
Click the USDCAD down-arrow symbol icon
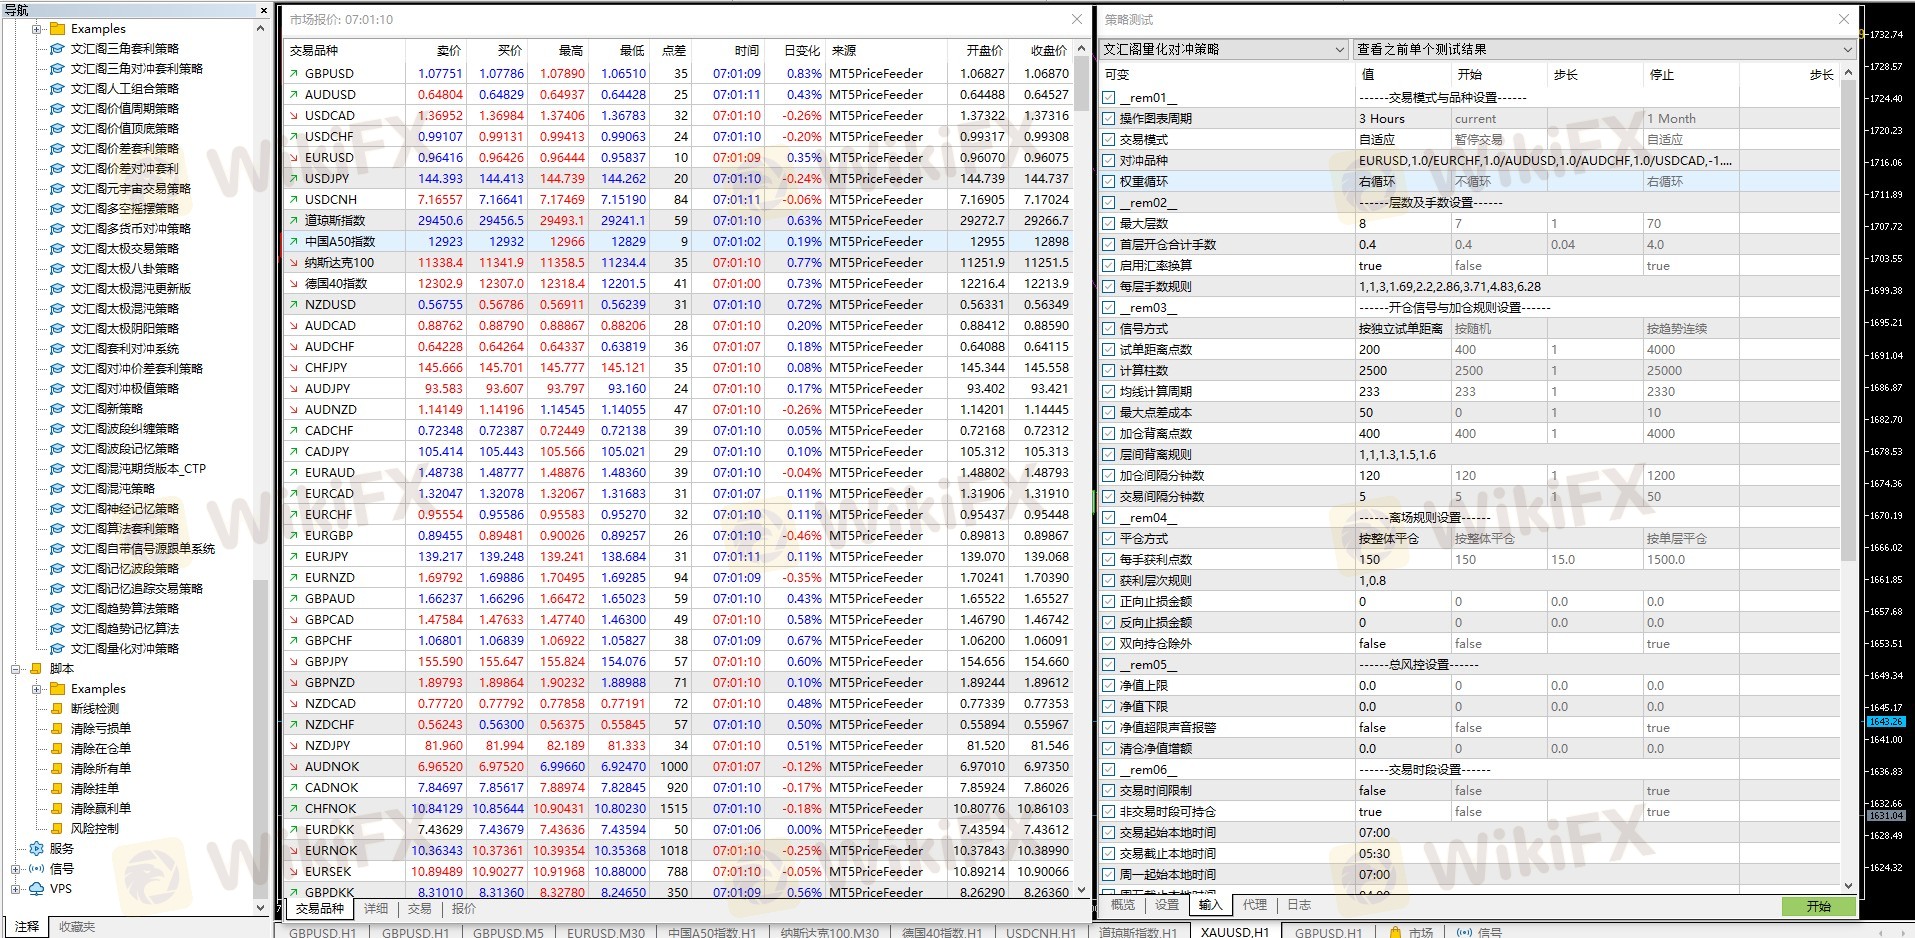point(293,115)
